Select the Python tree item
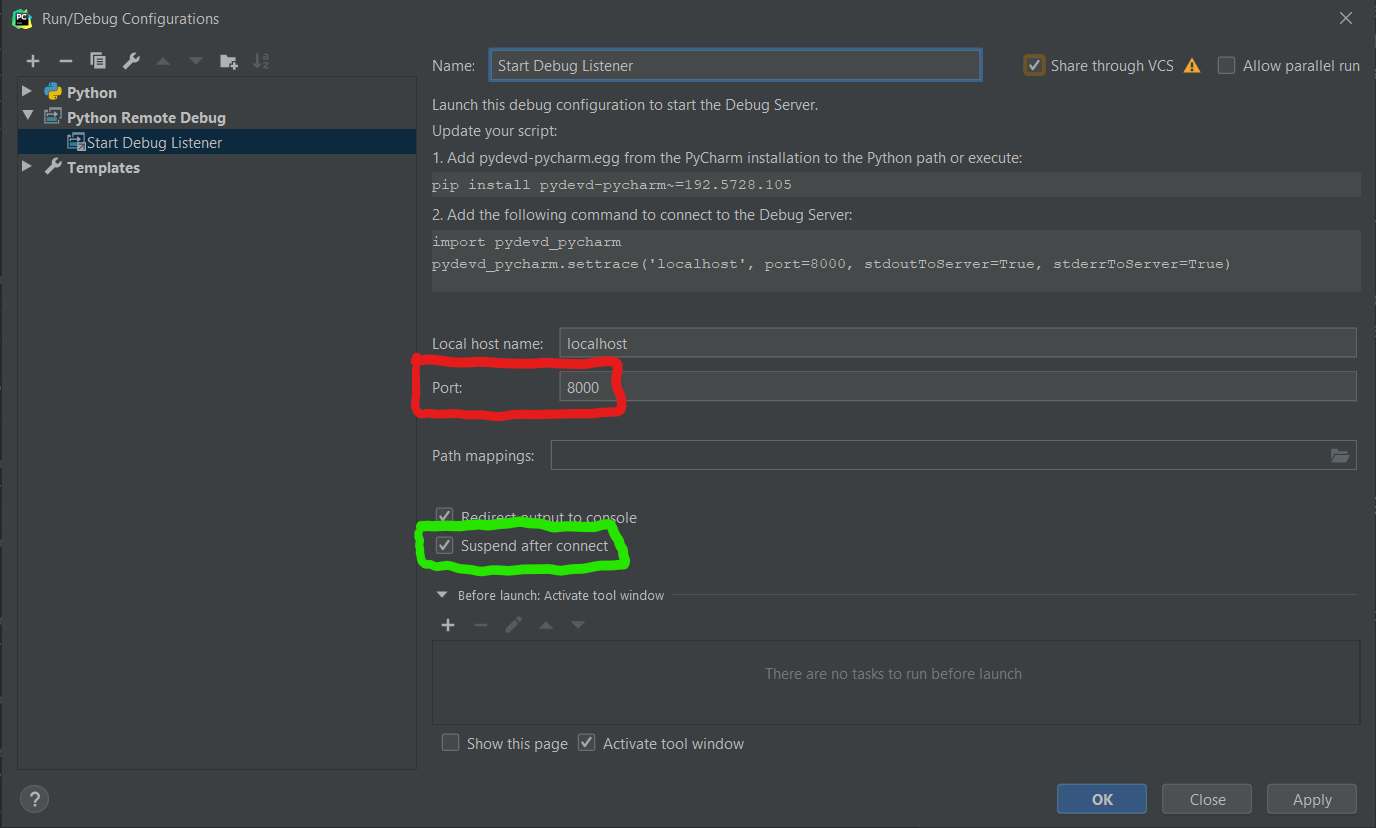This screenshot has width=1376, height=828. coord(92,92)
